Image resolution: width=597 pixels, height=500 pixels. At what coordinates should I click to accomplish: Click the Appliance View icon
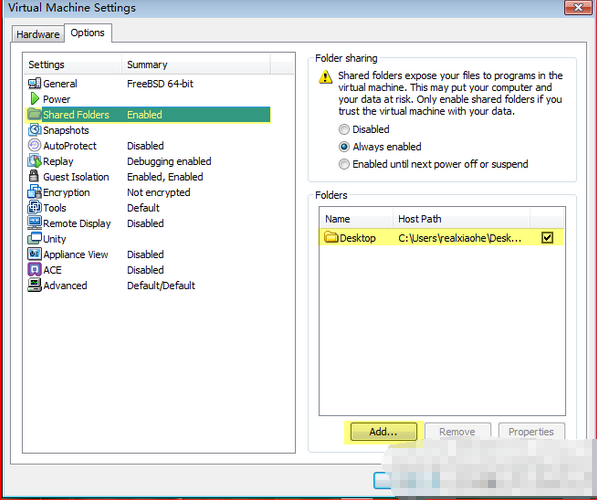(34, 254)
